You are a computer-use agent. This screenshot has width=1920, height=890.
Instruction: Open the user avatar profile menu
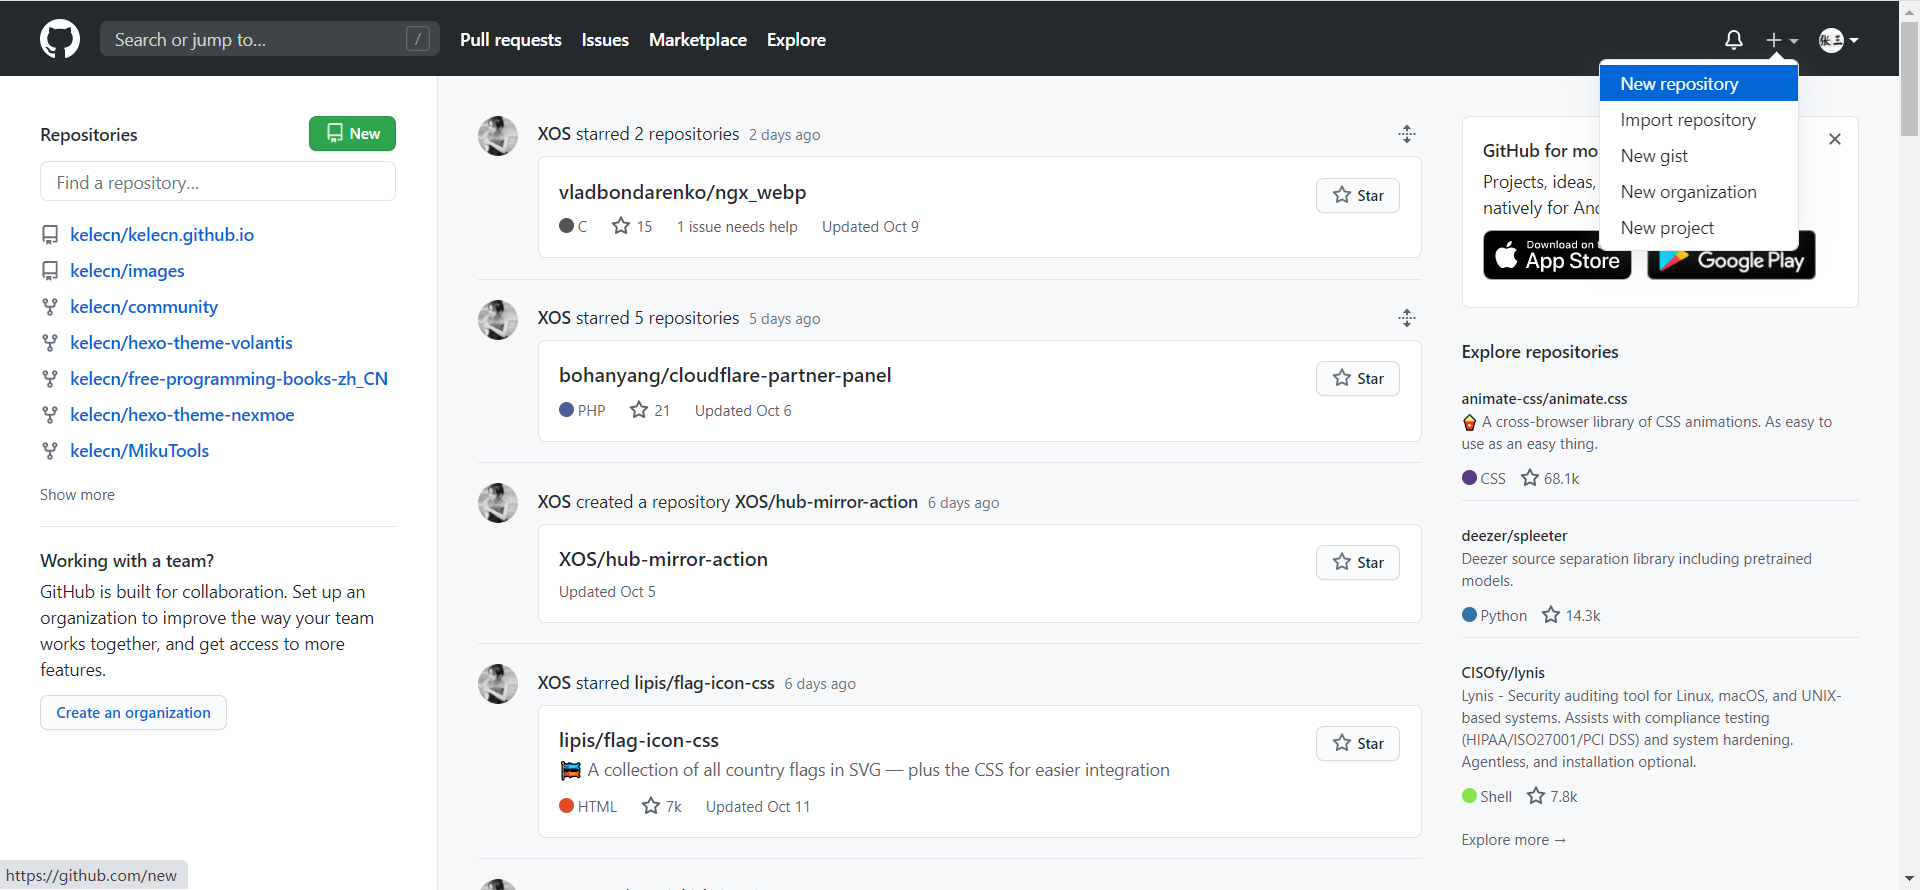1838,40
